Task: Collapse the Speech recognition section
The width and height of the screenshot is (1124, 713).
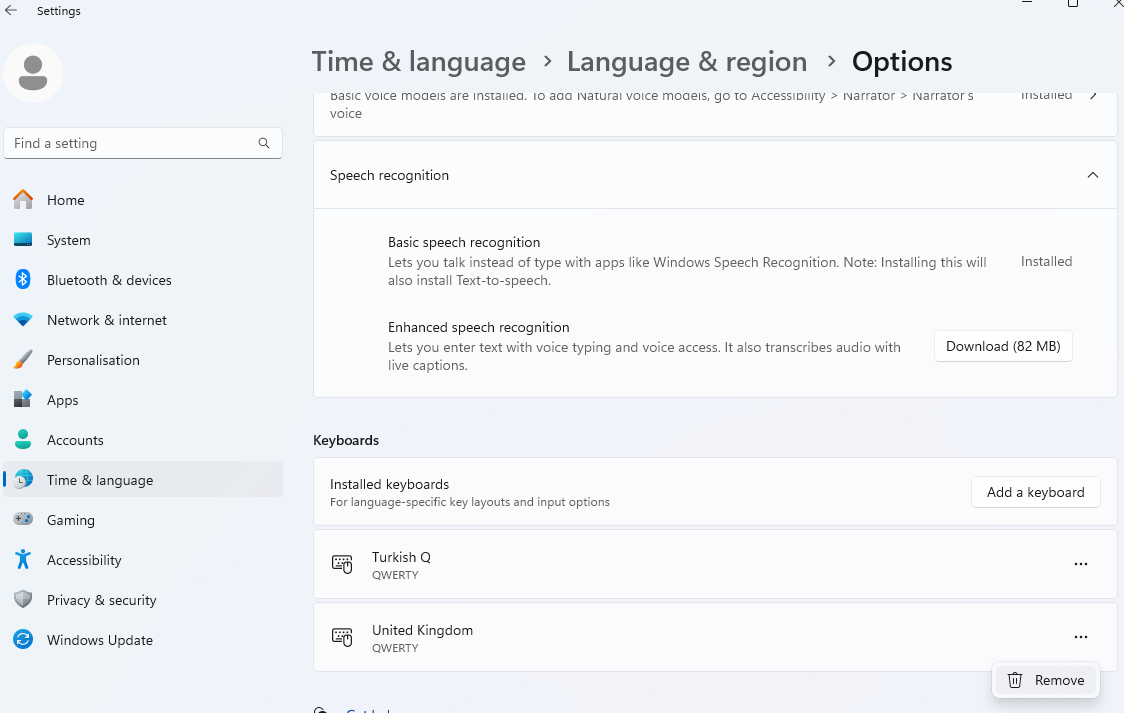Action: pos(1092,175)
